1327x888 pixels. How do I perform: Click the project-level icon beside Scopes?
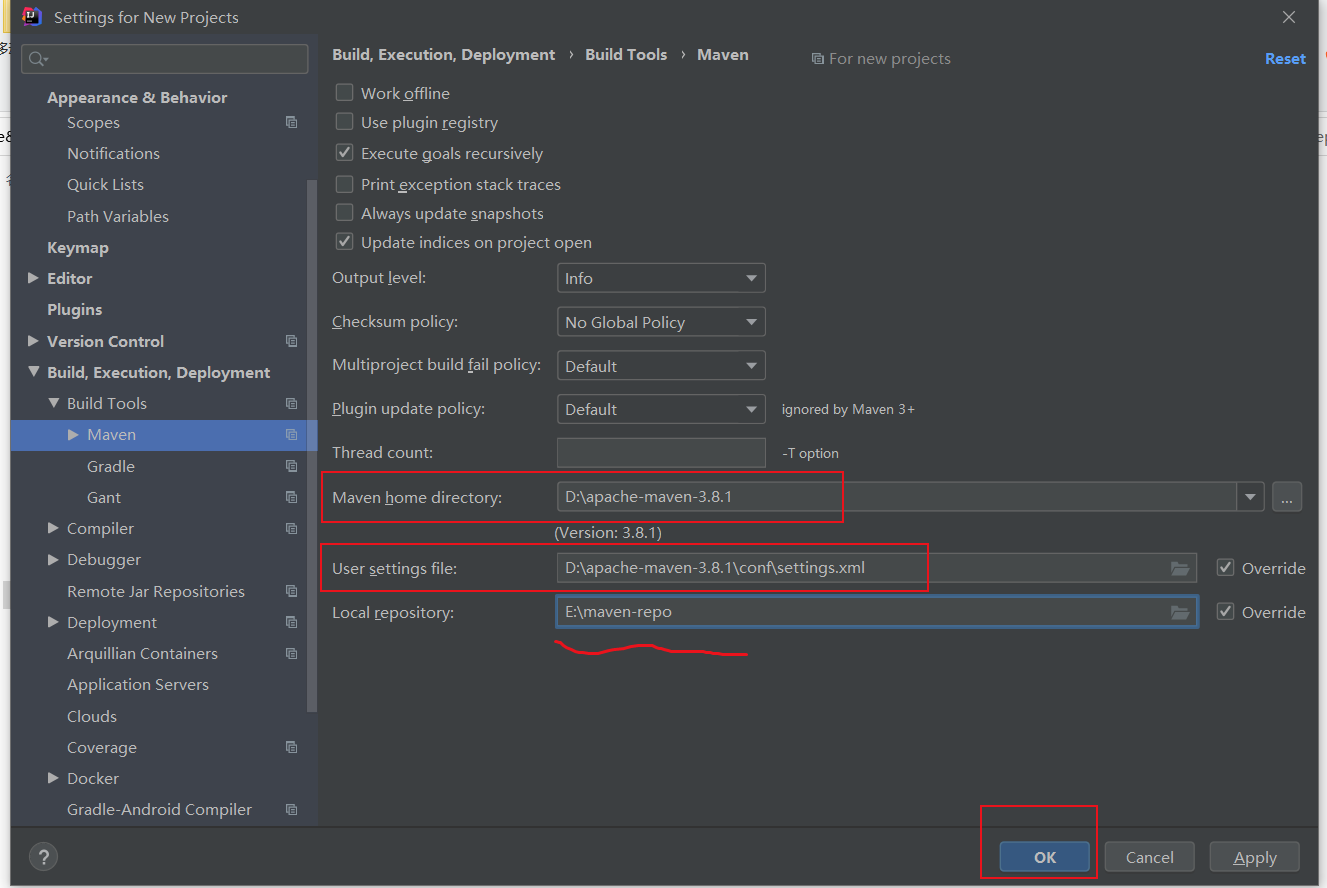point(291,122)
